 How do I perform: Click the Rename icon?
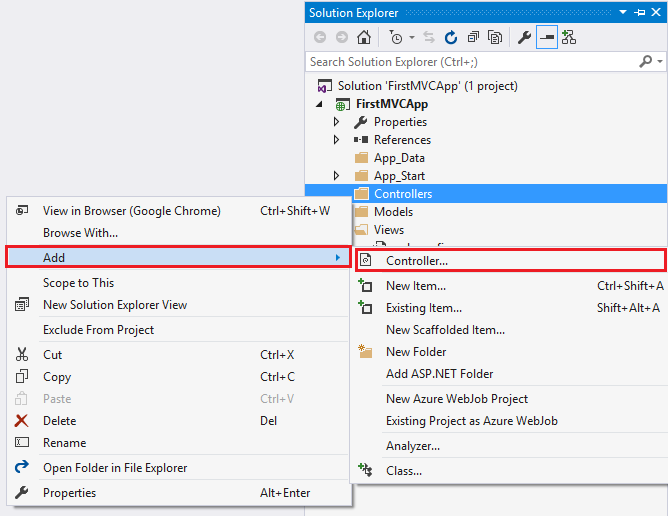coord(22,442)
